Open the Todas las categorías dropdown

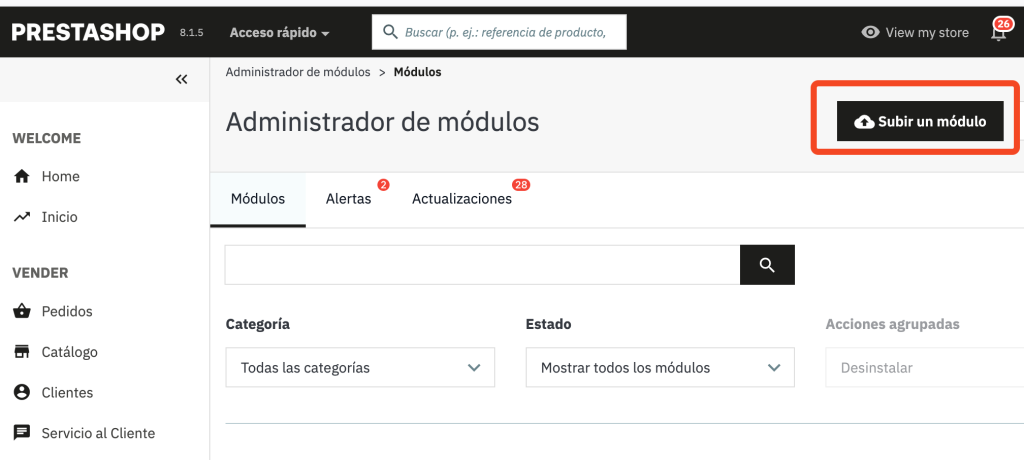pyautogui.click(x=360, y=368)
